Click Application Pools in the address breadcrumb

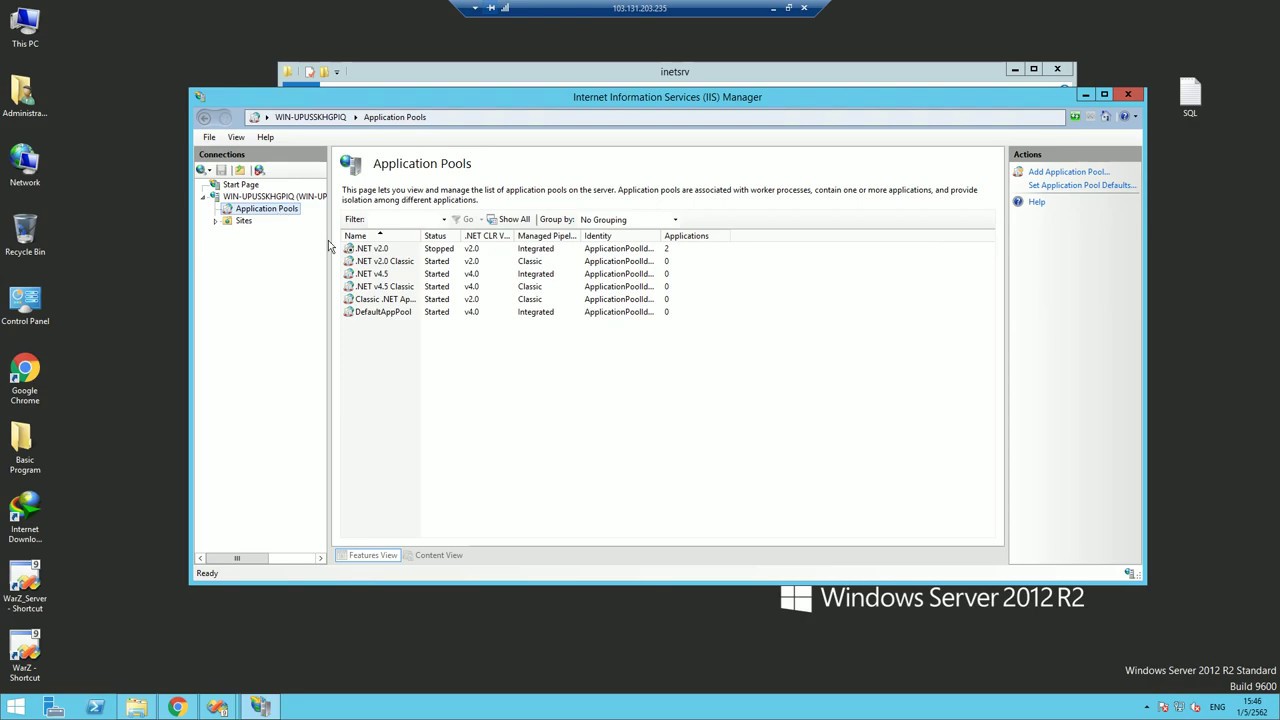click(x=395, y=117)
